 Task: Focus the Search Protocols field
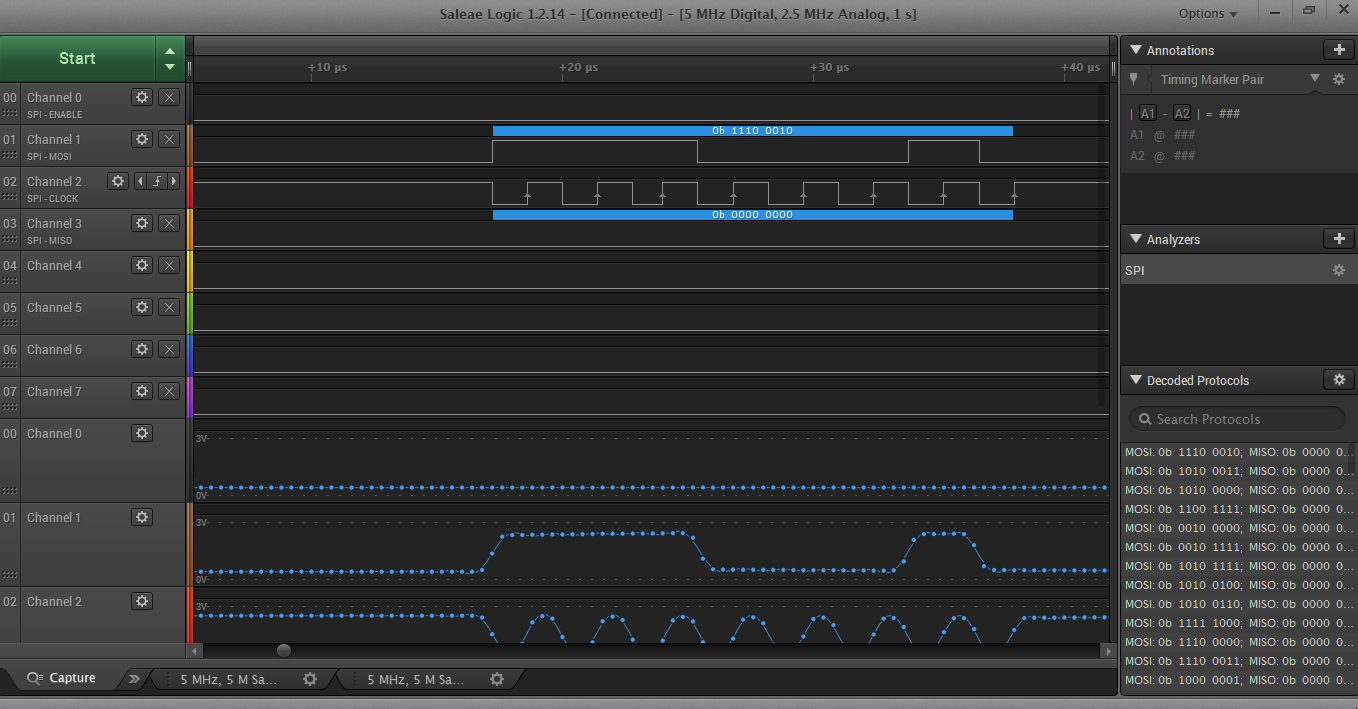point(1238,419)
